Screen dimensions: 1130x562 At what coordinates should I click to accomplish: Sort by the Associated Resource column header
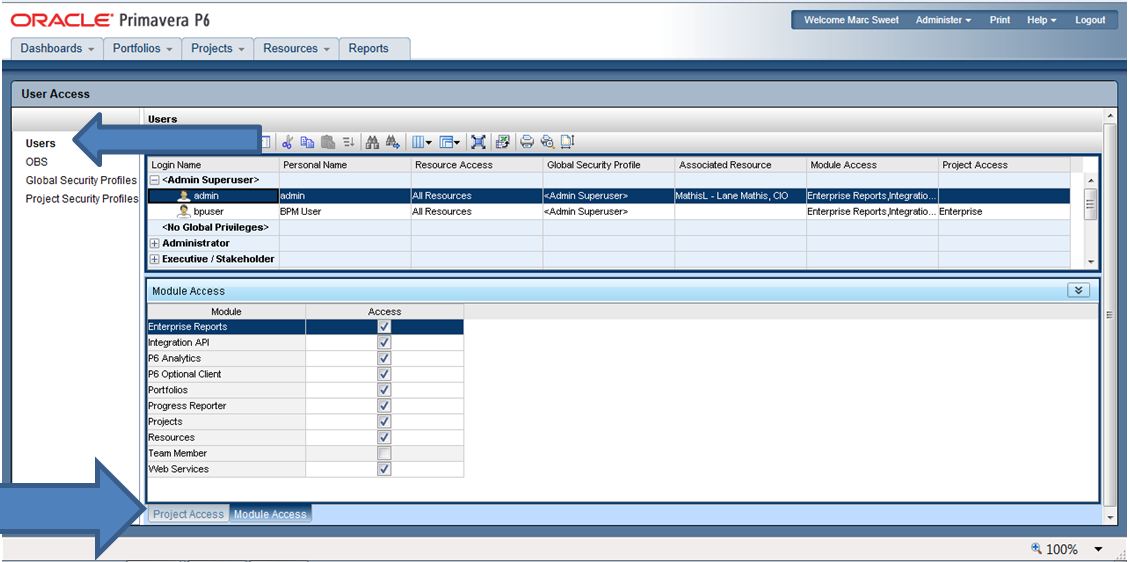[x=741, y=165]
